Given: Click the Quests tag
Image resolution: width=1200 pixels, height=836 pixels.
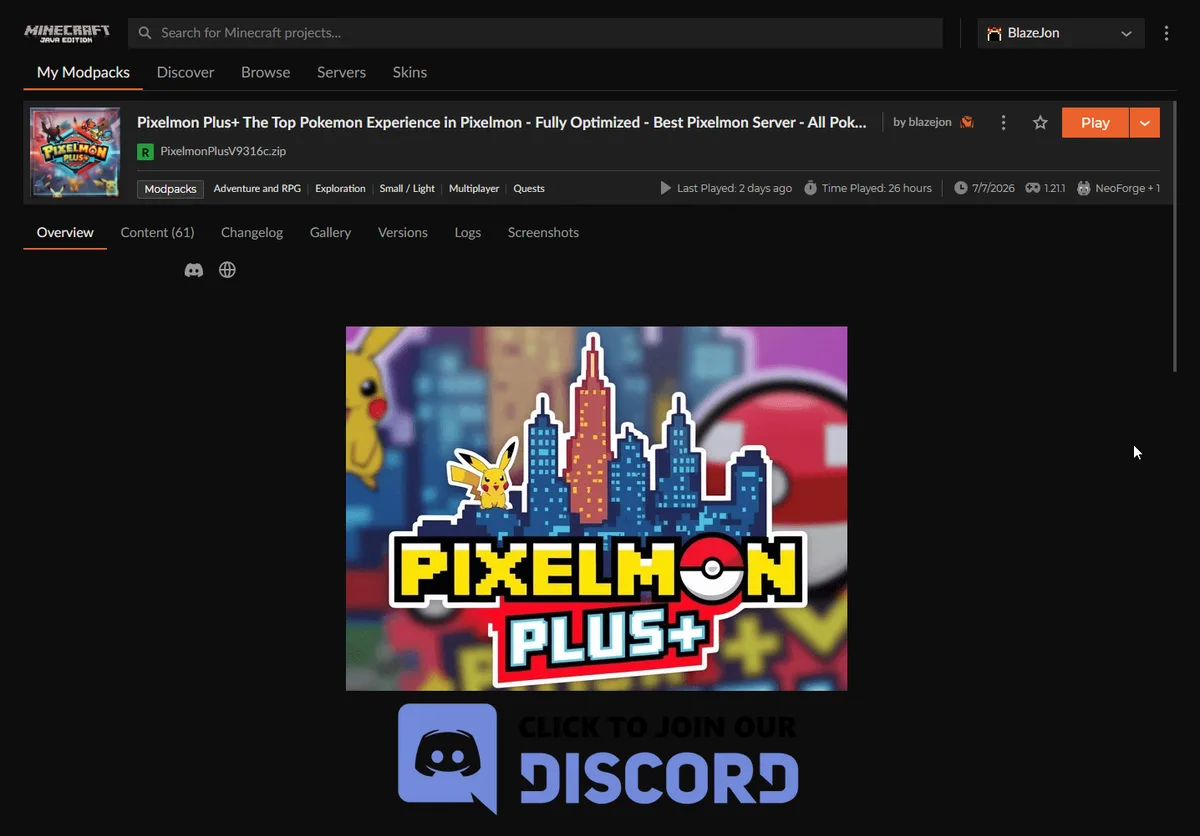Looking at the screenshot, I should tap(529, 188).
